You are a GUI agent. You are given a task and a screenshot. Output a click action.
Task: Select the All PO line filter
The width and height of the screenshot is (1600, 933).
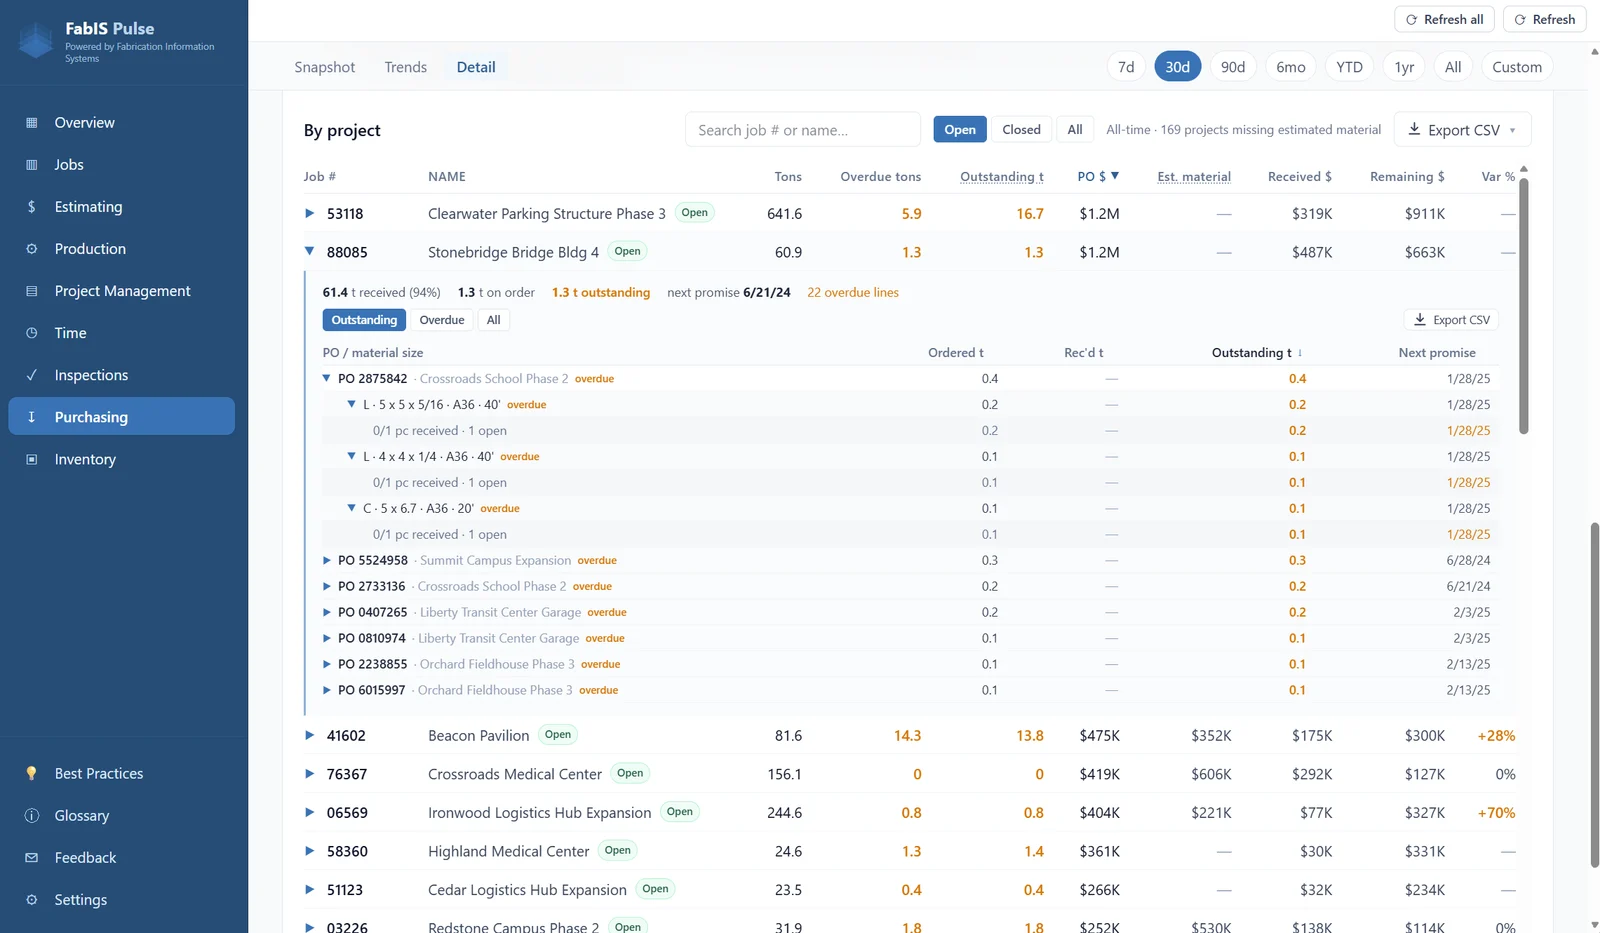point(493,320)
